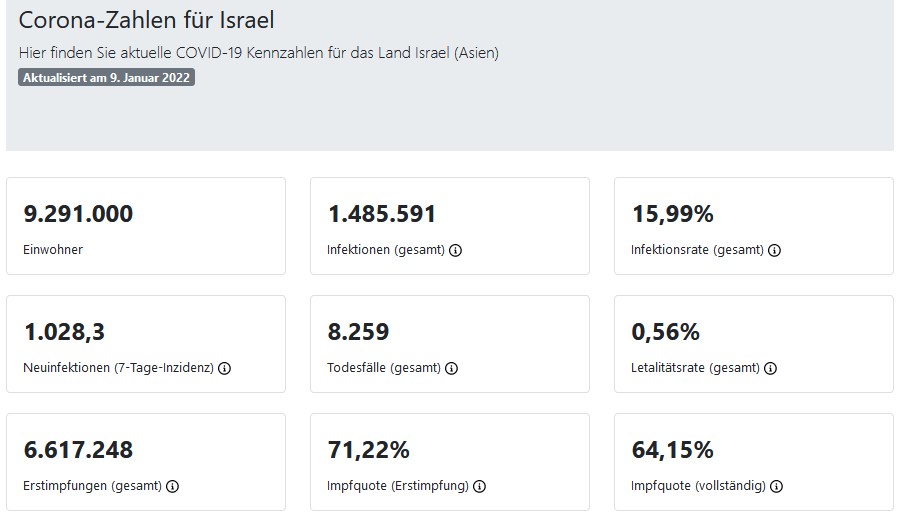Click info icon next to Infektionen (gesamt)
This screenshot has height=529, width=905.
coord(455,250)
